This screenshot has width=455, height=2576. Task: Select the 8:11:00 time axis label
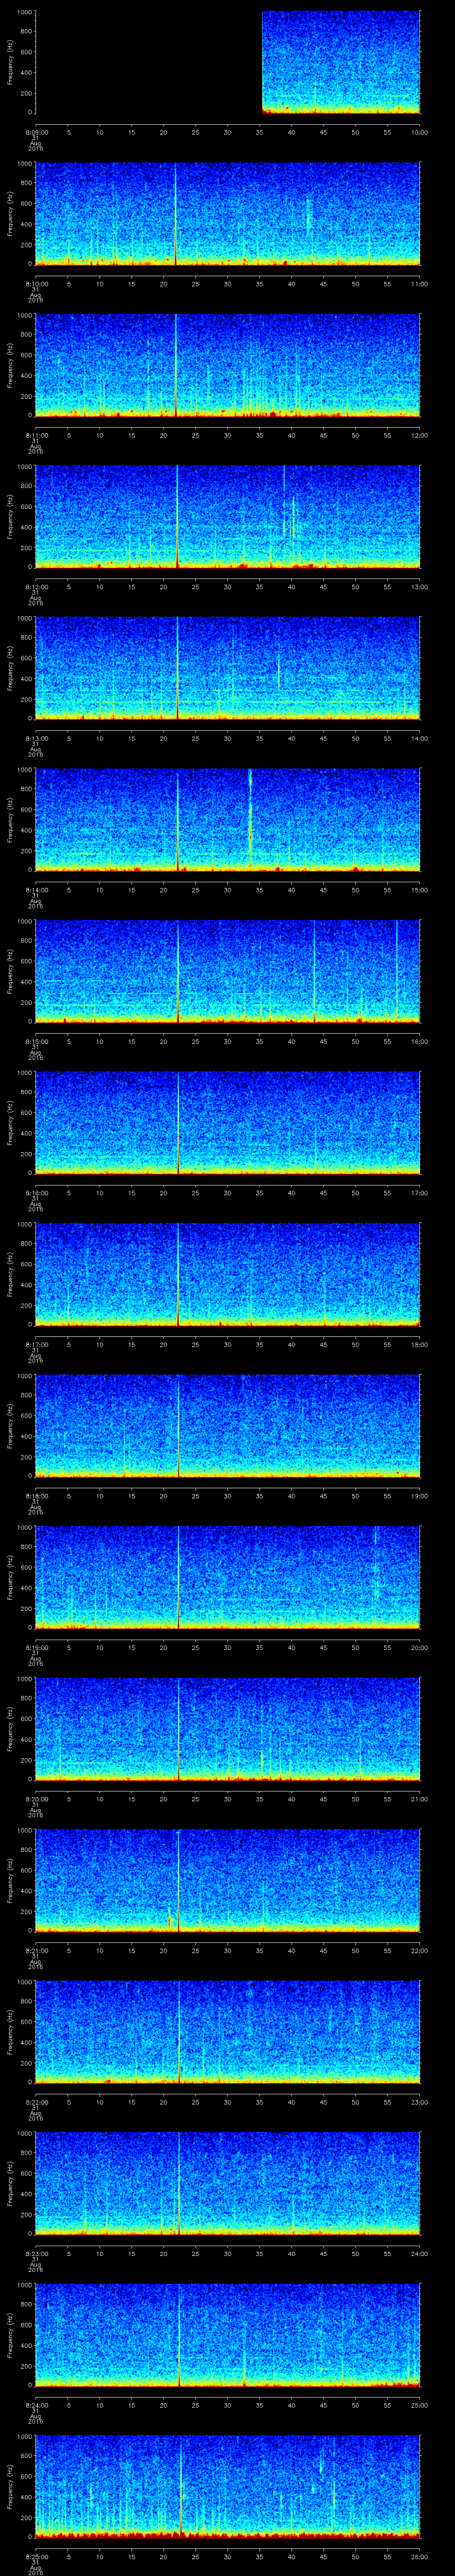click(36, 435)
